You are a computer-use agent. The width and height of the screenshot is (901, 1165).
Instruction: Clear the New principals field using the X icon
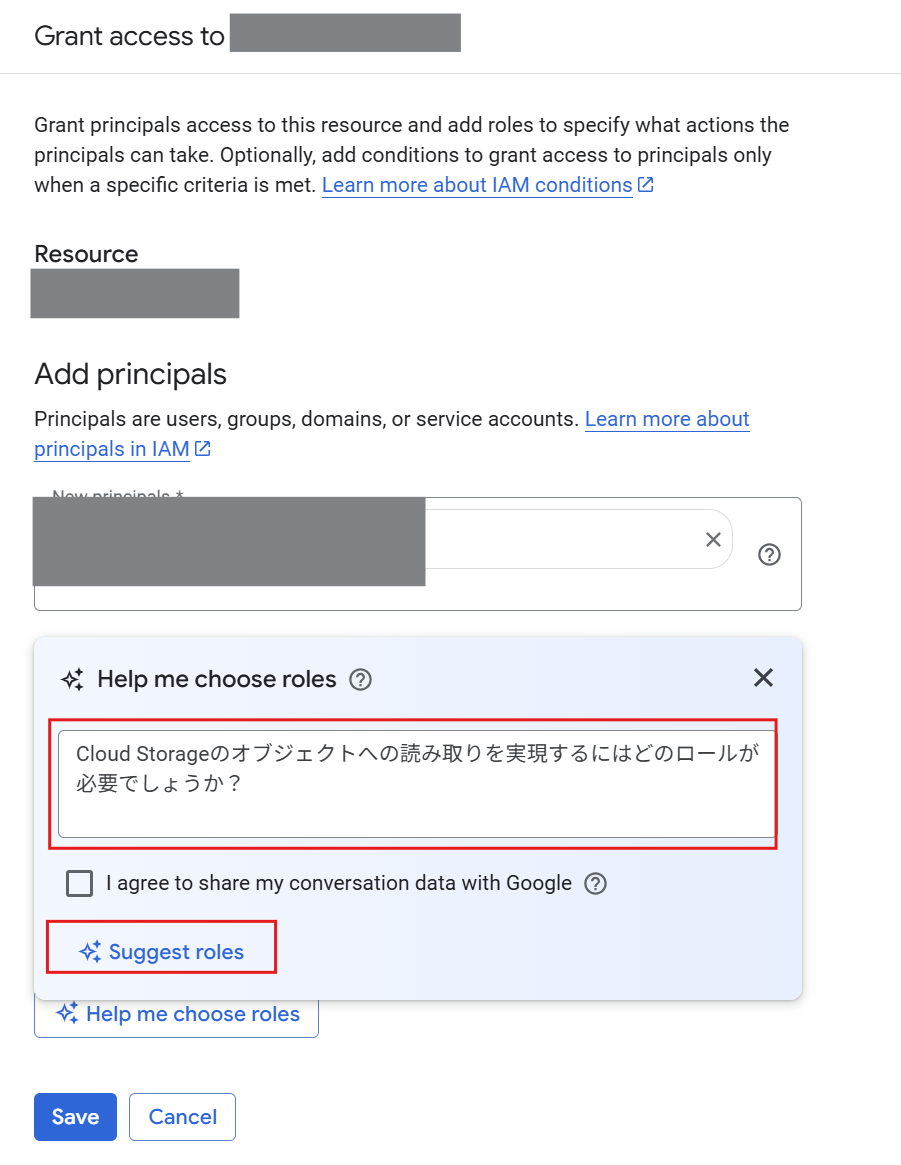pyautogui.click(x=713, y=539)
